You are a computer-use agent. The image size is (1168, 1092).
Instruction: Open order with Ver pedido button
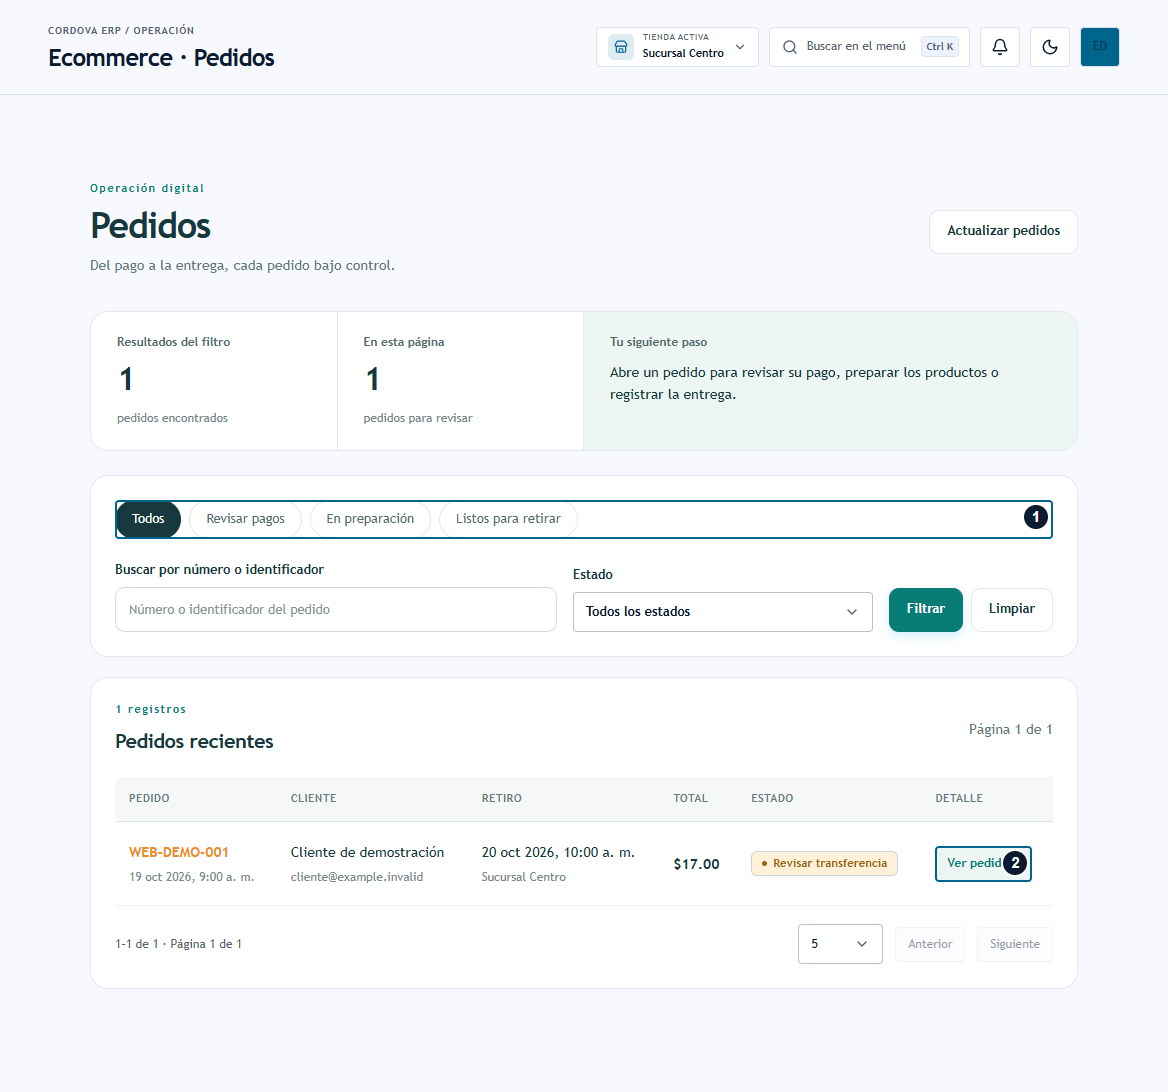(x=983, y=863)
